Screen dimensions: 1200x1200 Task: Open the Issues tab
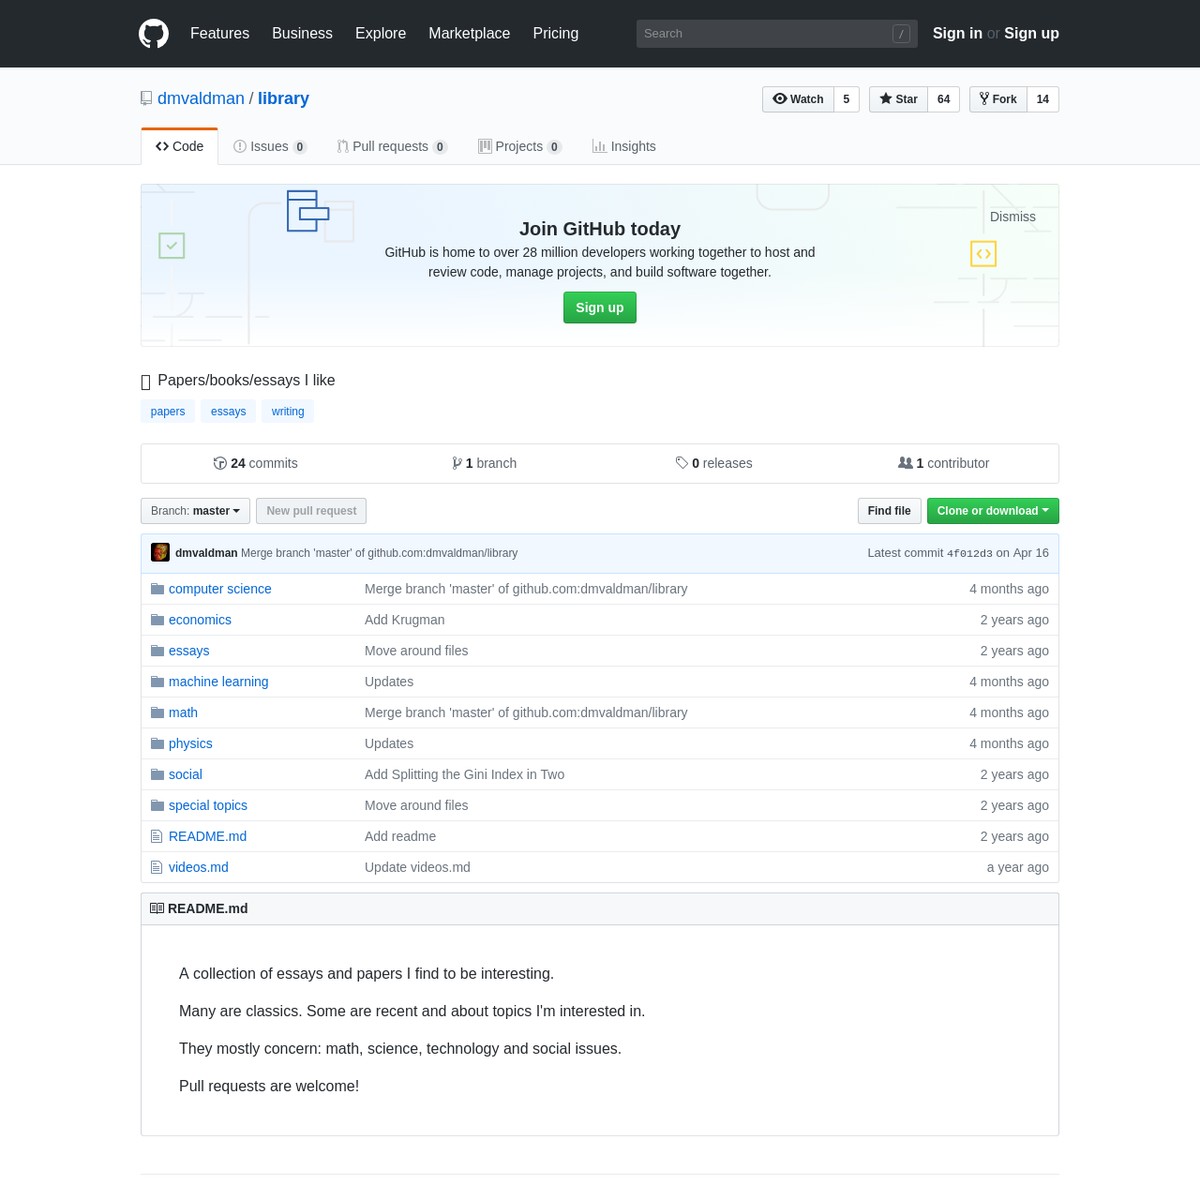(270, 146)
